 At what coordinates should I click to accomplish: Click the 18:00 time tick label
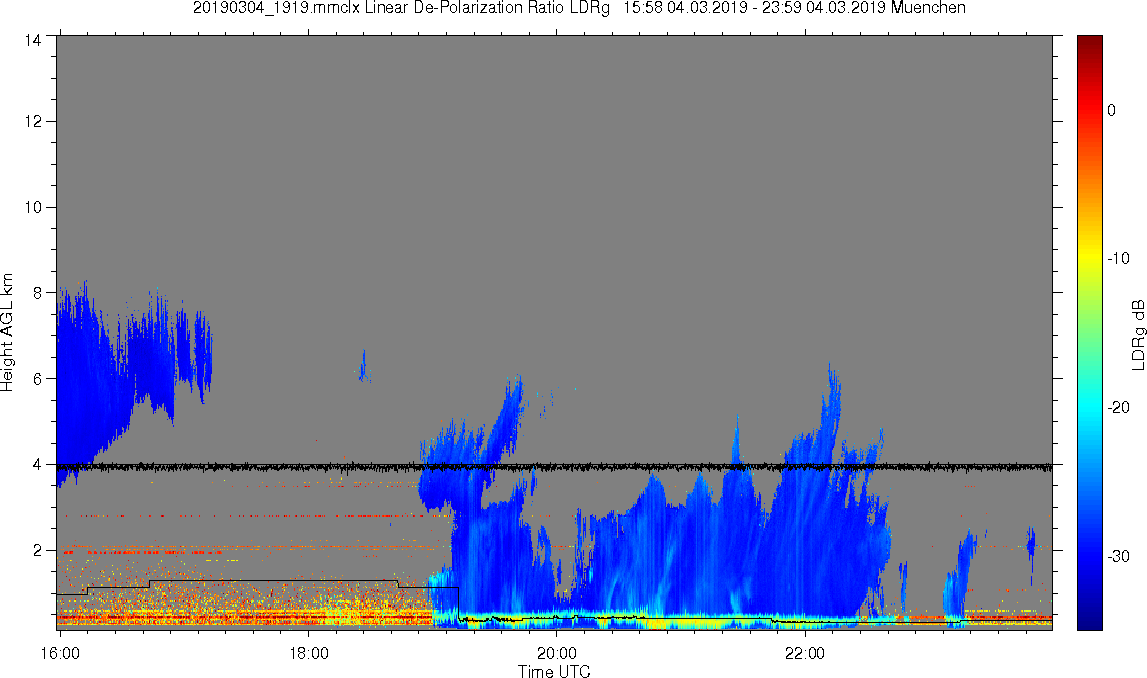click(x=309, y=653)
